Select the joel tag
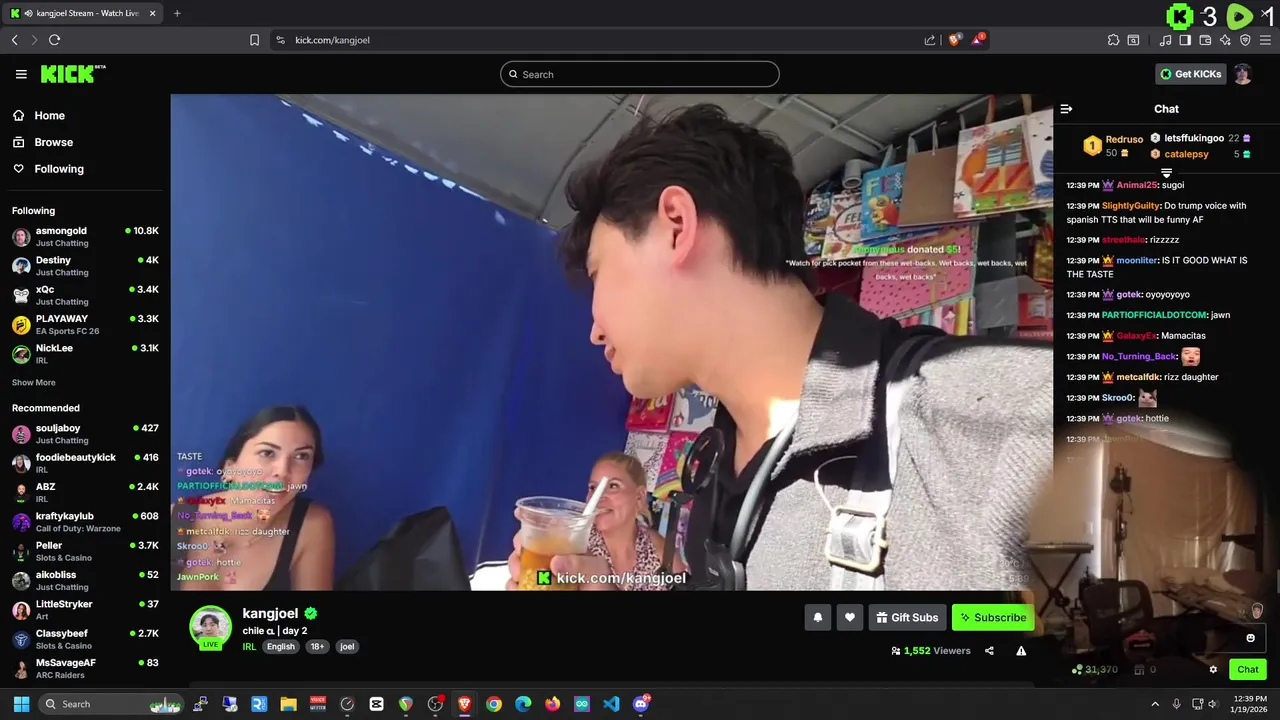The image size is (1280, 720). click(x=347, y=646)
